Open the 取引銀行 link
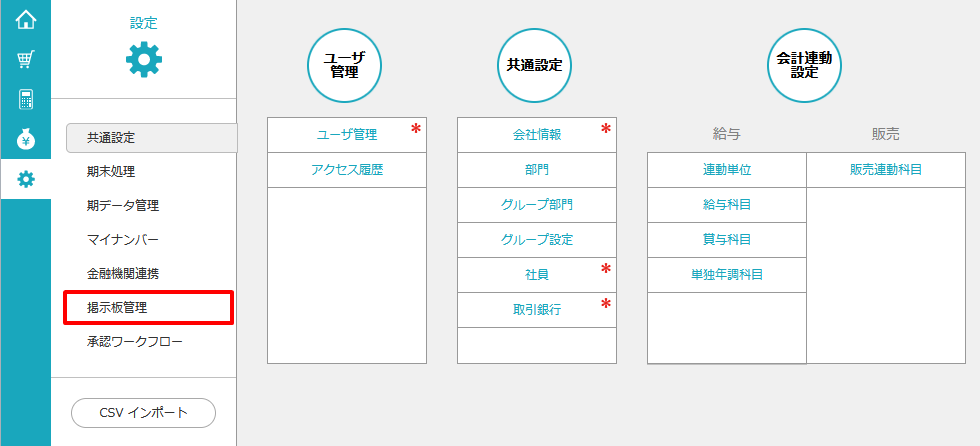This screenshot has width=980, height=446. pos(536,309)
